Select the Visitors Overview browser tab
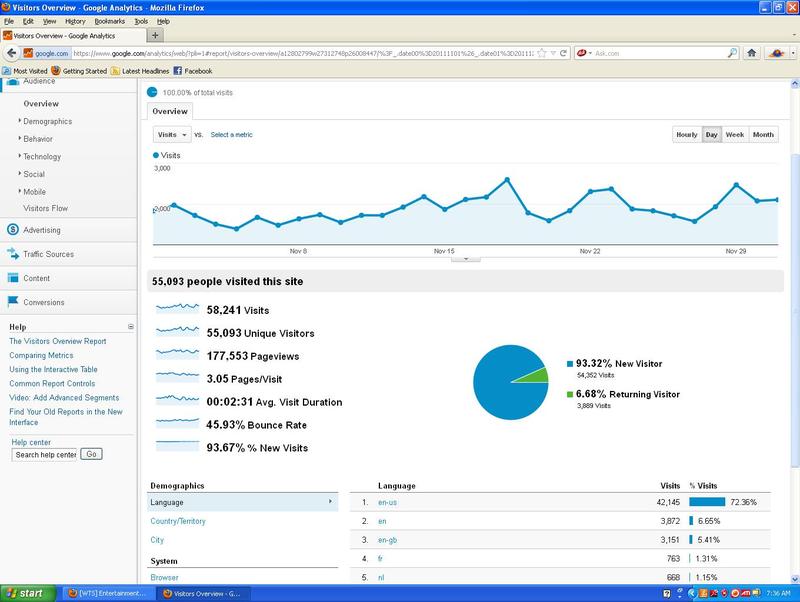The height and width of the screenshot is (602, 800). [73, 36]
